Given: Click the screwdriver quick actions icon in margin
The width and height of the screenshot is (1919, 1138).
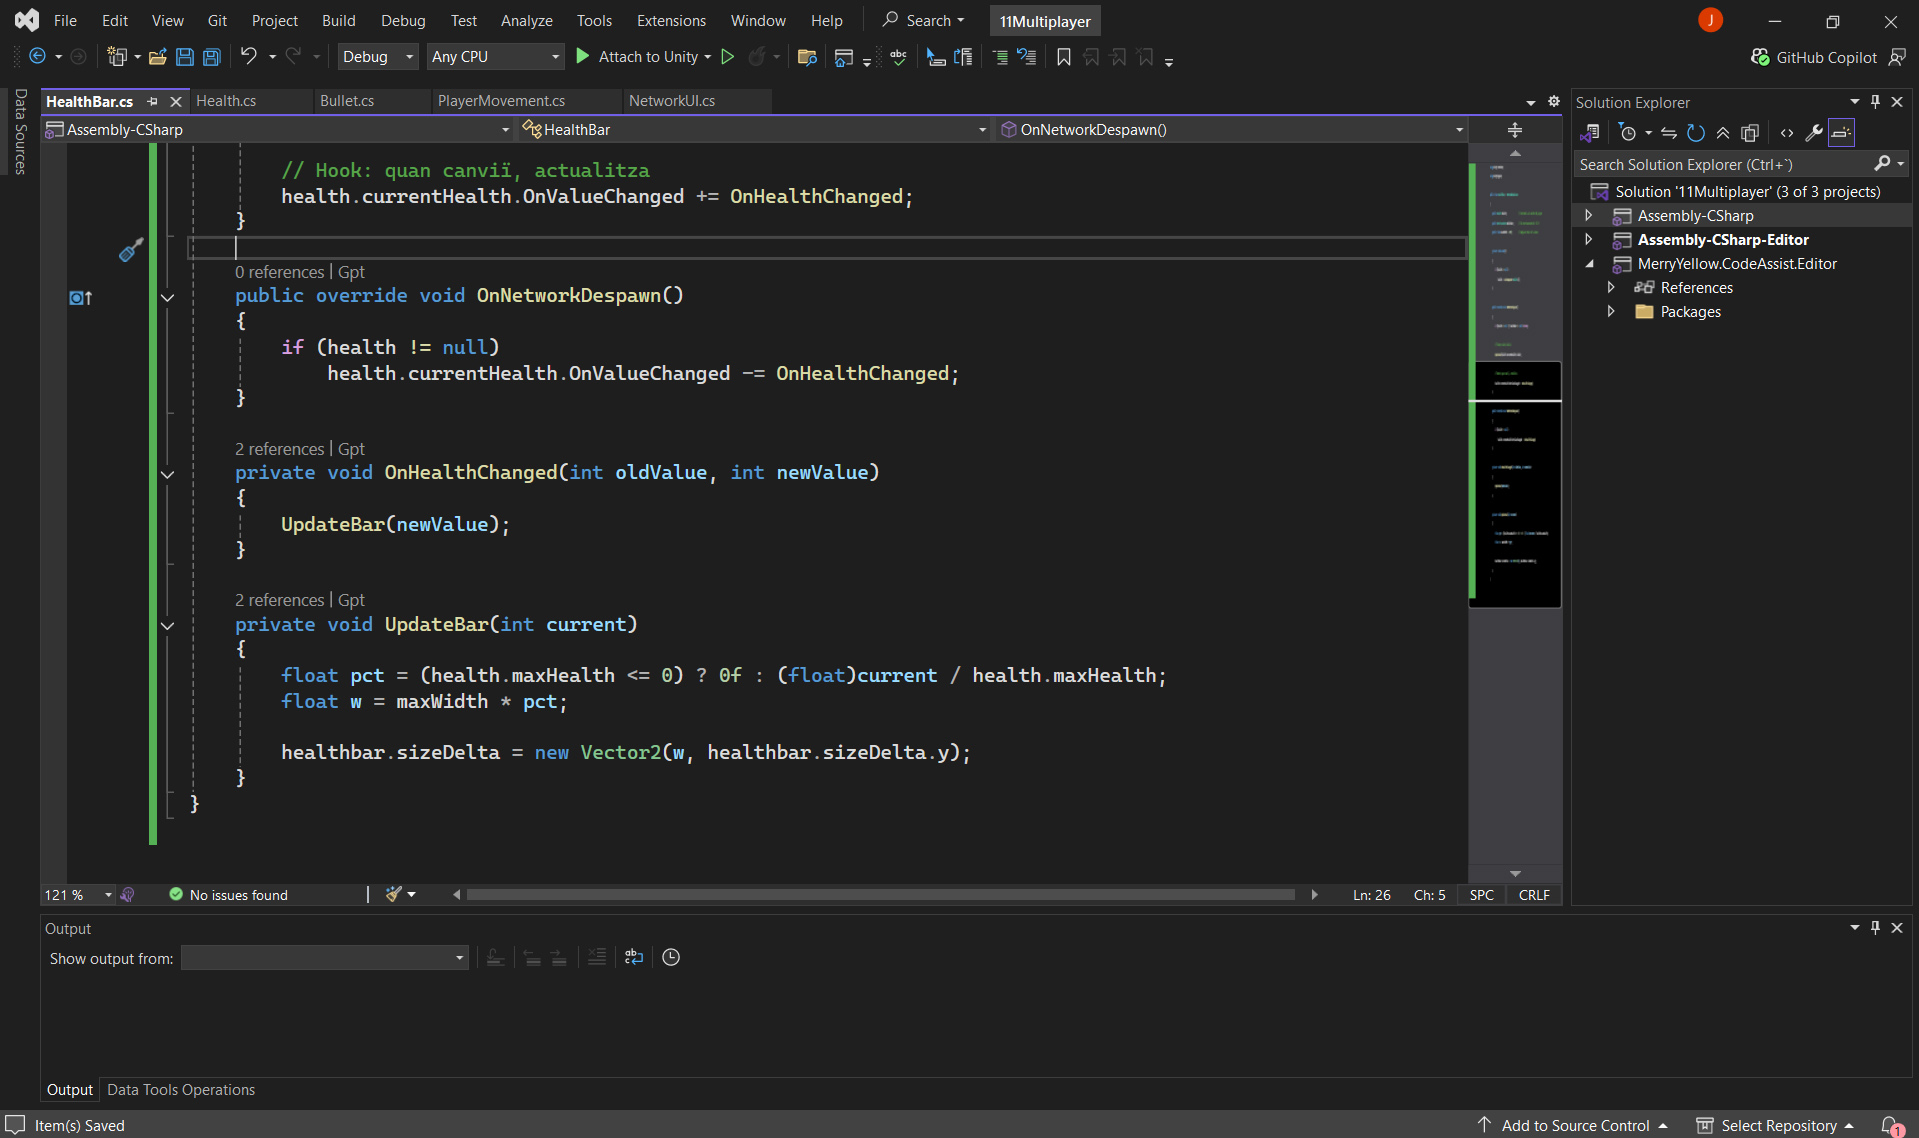Looking at the screenshot, I should tap(130, 250).
